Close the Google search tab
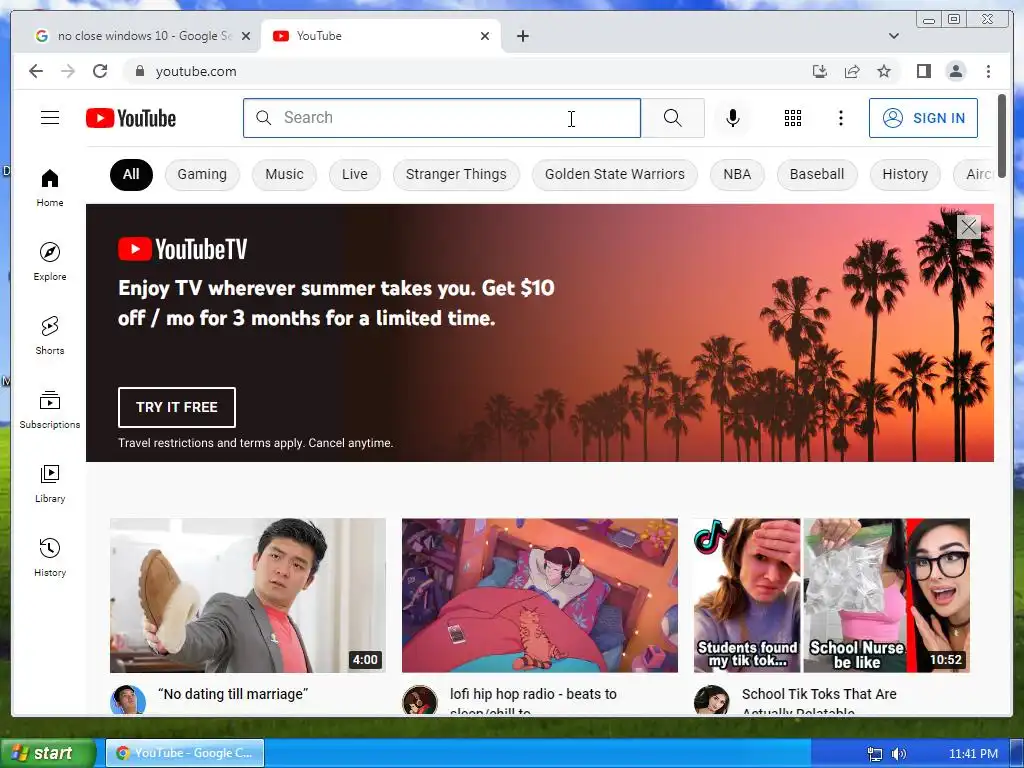The width and height of the screenshot is (1024, 768). pyautogui.click(x=246, y=36)
